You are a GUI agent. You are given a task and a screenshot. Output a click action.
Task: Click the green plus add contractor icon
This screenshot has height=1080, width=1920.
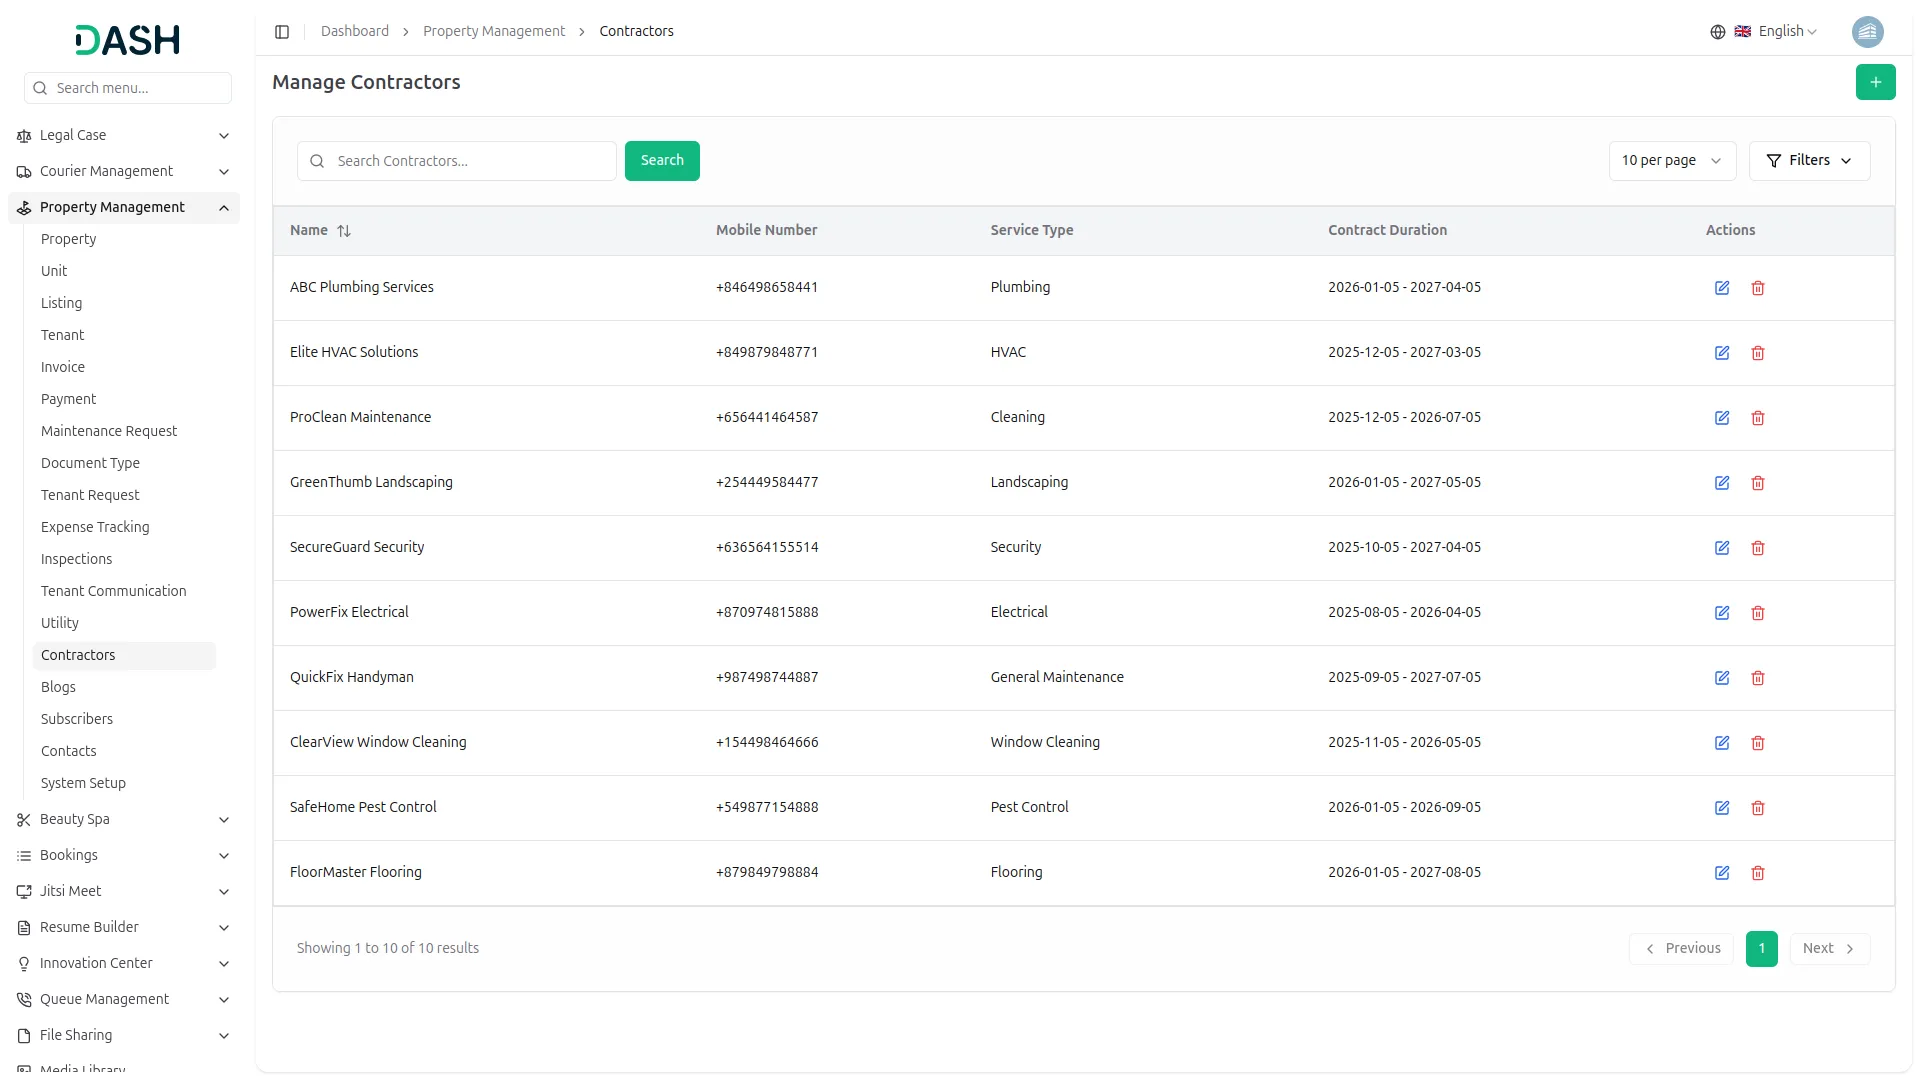1875,82
